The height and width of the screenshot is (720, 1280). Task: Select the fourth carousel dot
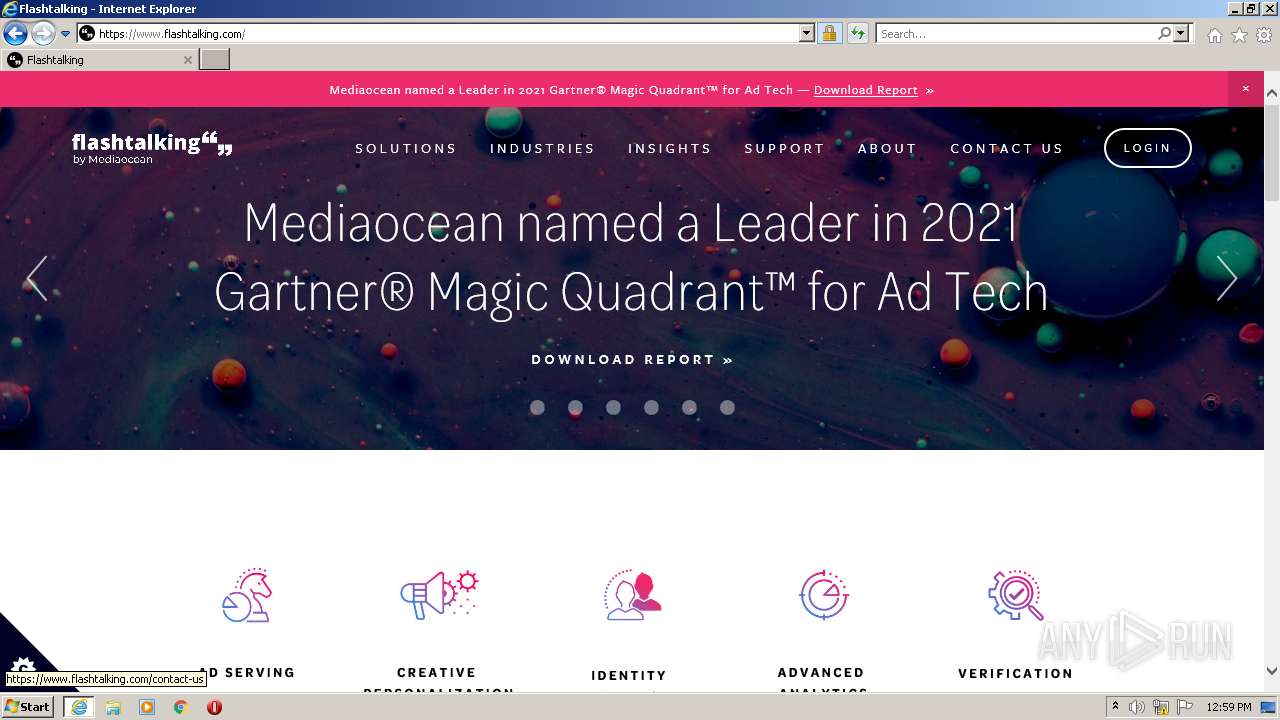pyautogui.click(x=651, y=407)
